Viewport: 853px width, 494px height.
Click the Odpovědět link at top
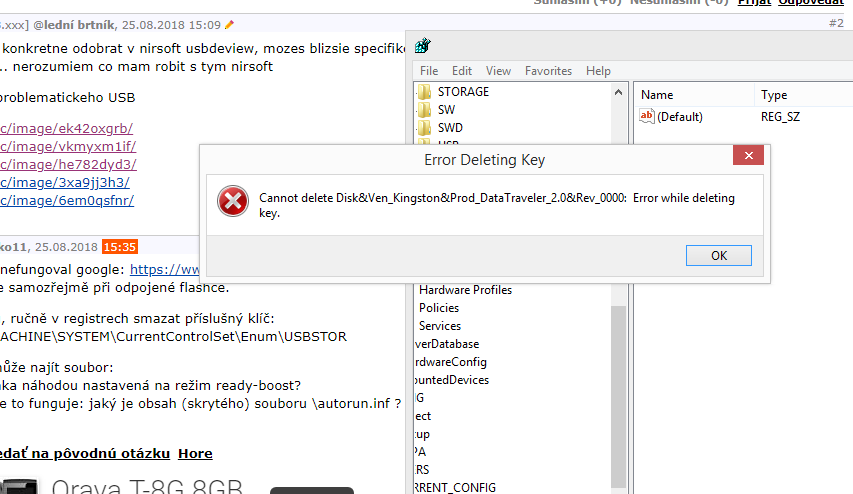pos(811,3)
